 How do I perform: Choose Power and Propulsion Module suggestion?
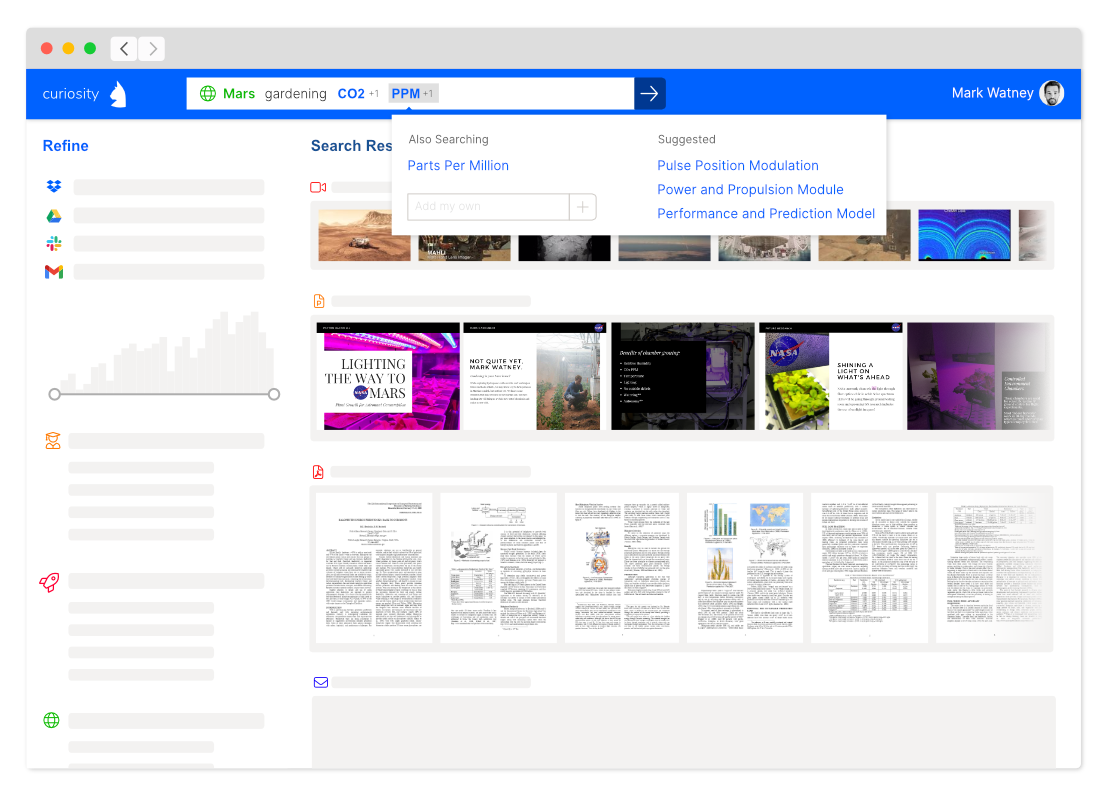[x=750, y=190]
